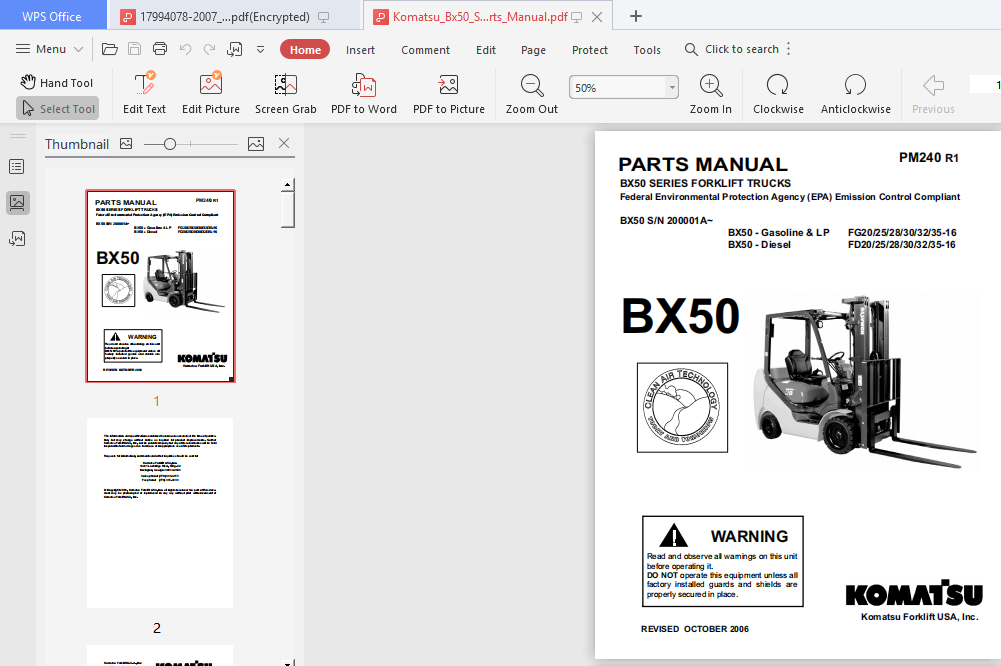1001x666 pixels.
Task: Go to the Previous page
Action: 933,93
